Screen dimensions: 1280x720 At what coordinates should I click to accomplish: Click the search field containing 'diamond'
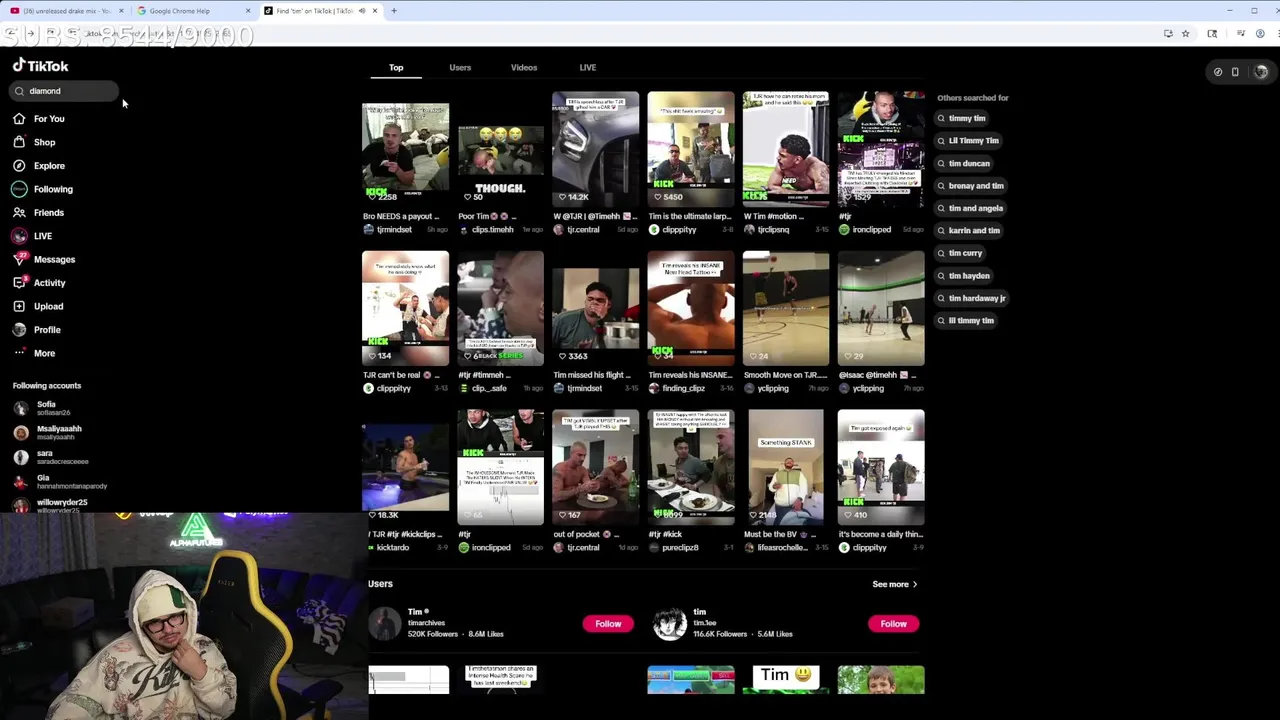[65, 91]
